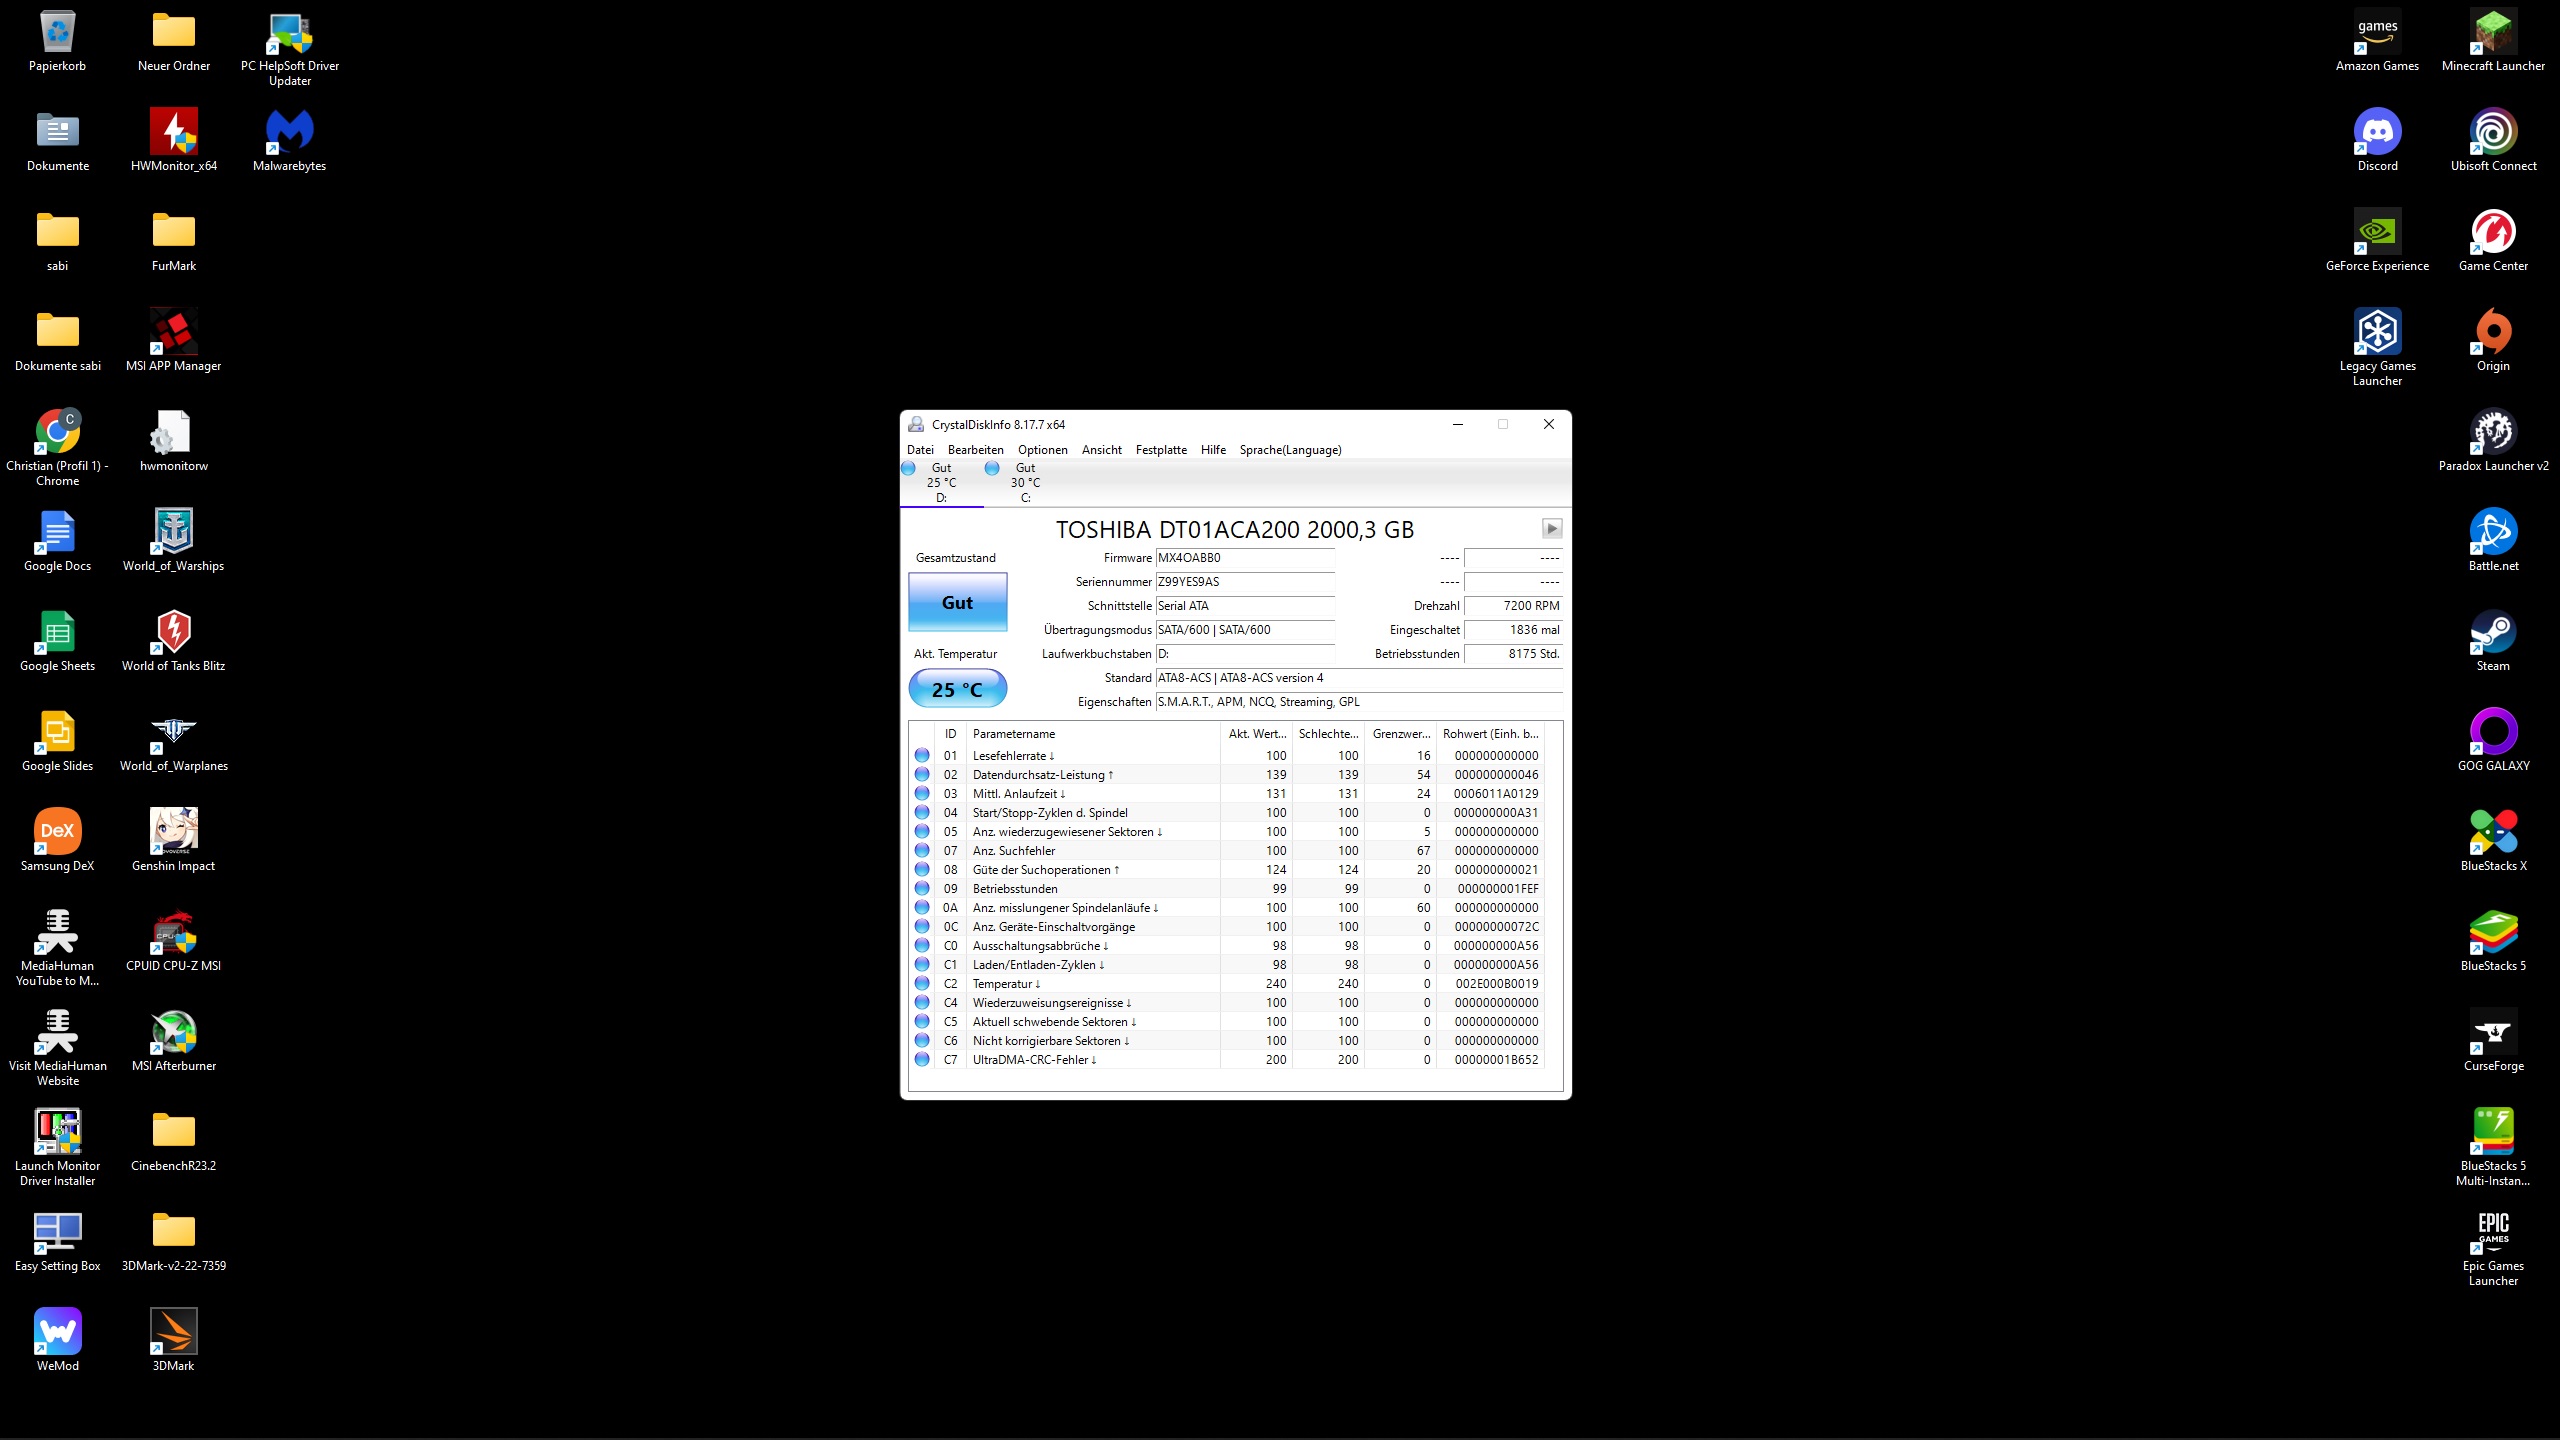Click the Seriennummer input field

click(x=1245, y=582)
